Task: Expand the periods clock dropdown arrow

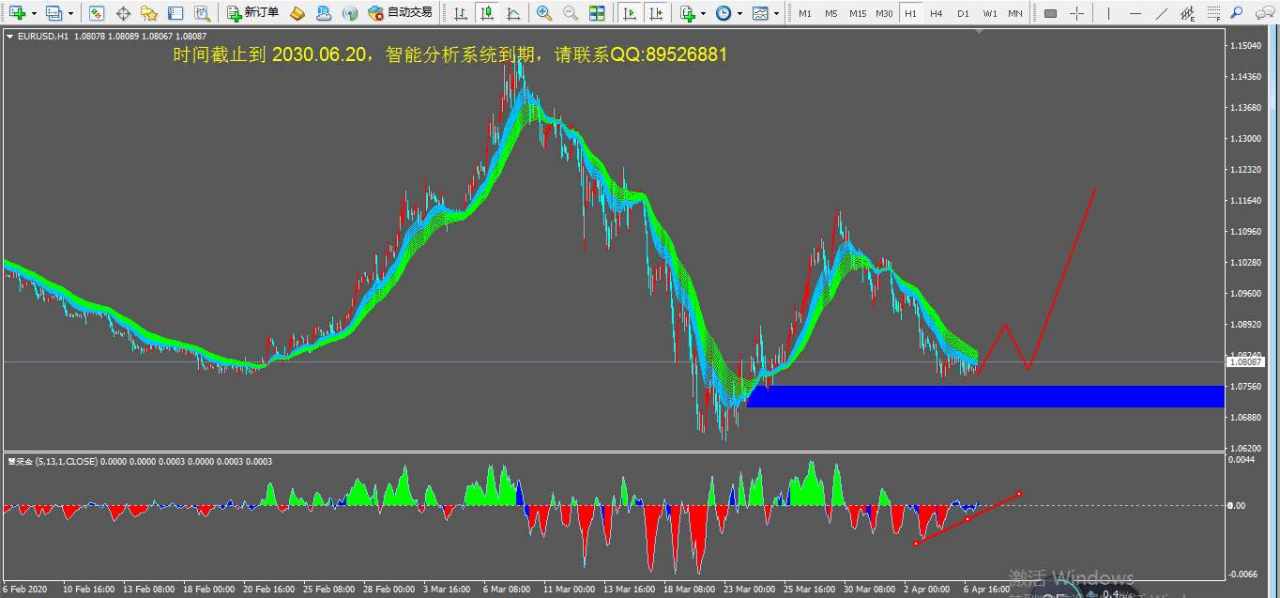Action: [x=740, y=13]
